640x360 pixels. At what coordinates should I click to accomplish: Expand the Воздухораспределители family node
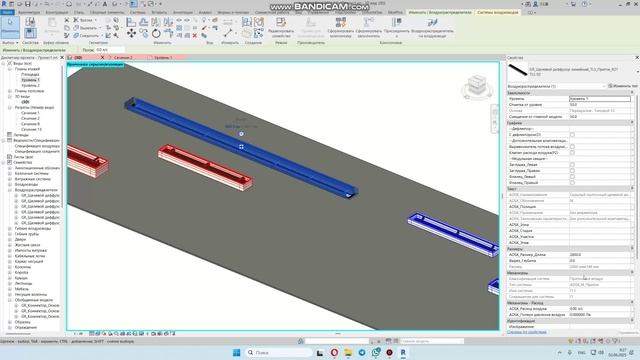10,190
